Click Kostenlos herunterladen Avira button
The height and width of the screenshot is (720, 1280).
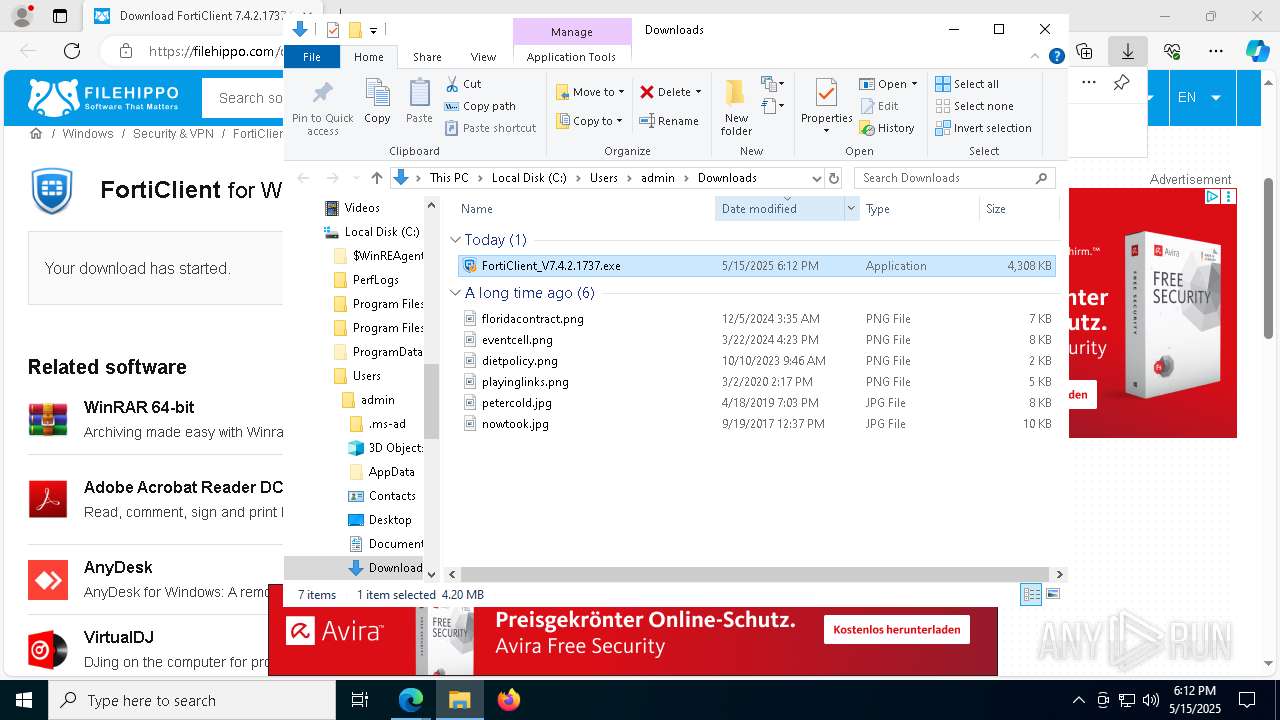(x=896, y=630)
